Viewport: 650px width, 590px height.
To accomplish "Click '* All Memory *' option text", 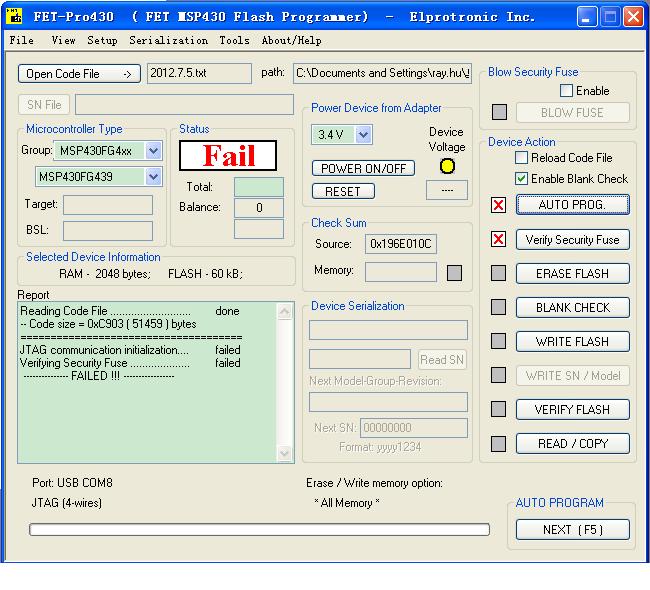I will 347,503.
